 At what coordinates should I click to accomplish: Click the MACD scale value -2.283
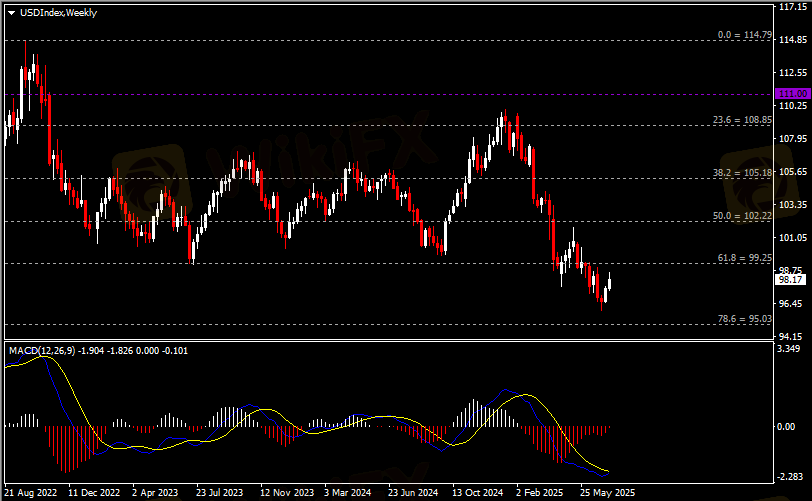[789, 476]
